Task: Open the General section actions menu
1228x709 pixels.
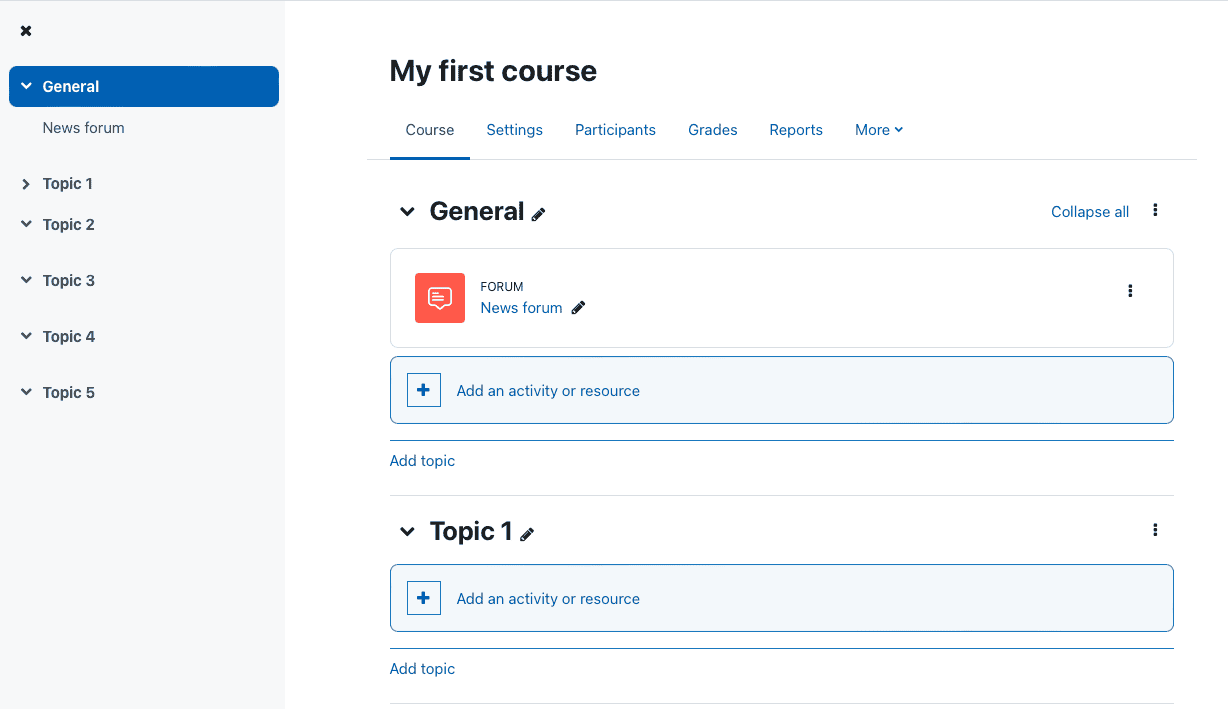Action: tap(1155, 210)
